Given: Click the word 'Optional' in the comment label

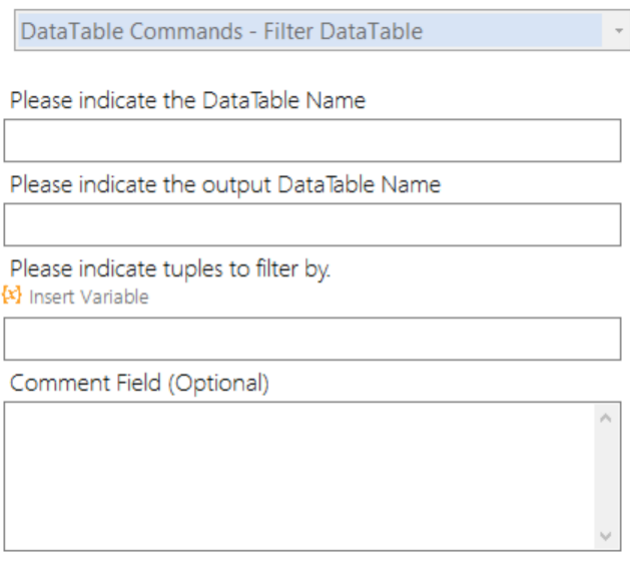Looking at the screenshot, I should 219,384.
